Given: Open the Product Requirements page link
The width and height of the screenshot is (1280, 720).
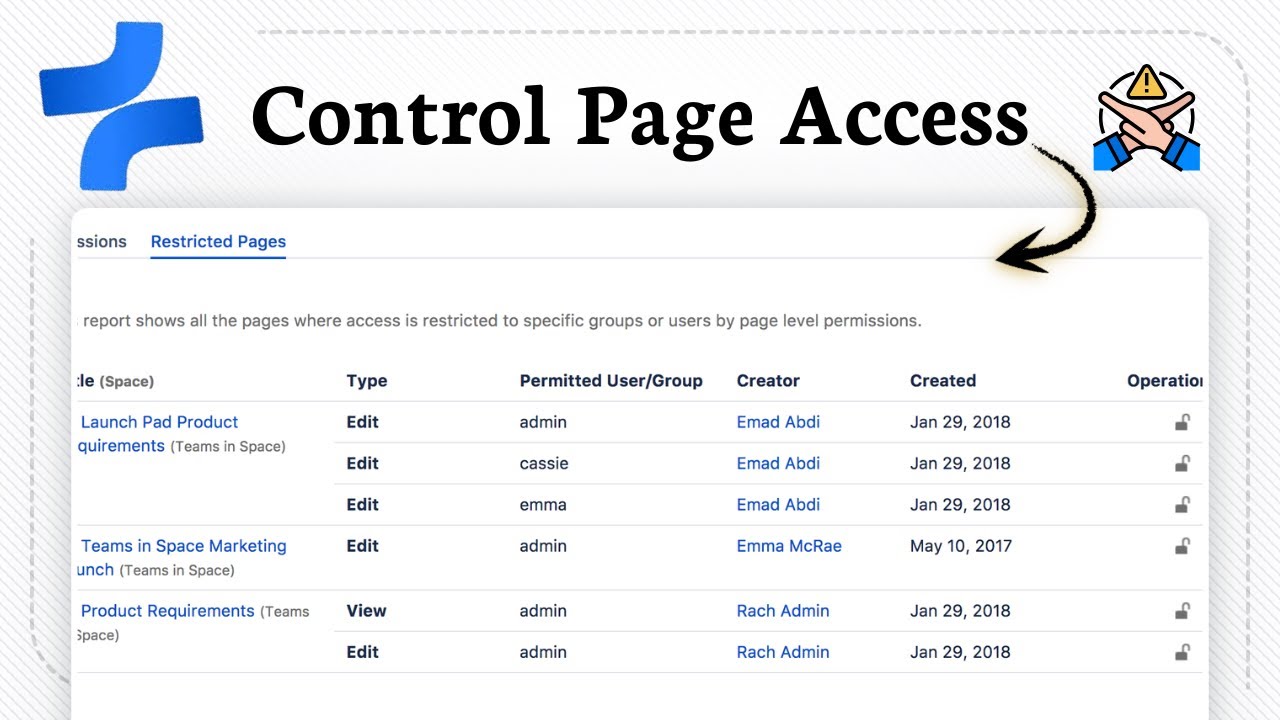Looking at the screenshot, I should [167, 611].
